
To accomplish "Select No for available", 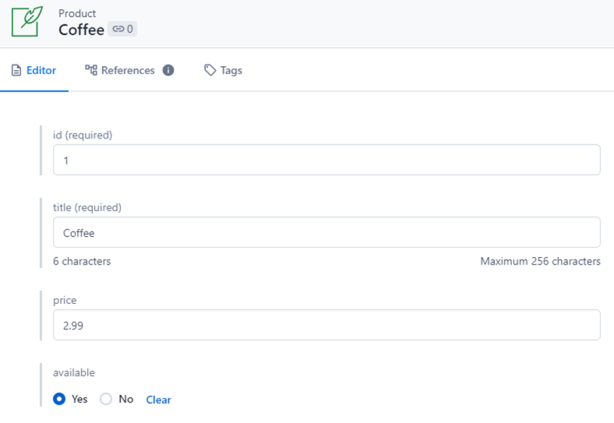I will click(x=106, y=399).
